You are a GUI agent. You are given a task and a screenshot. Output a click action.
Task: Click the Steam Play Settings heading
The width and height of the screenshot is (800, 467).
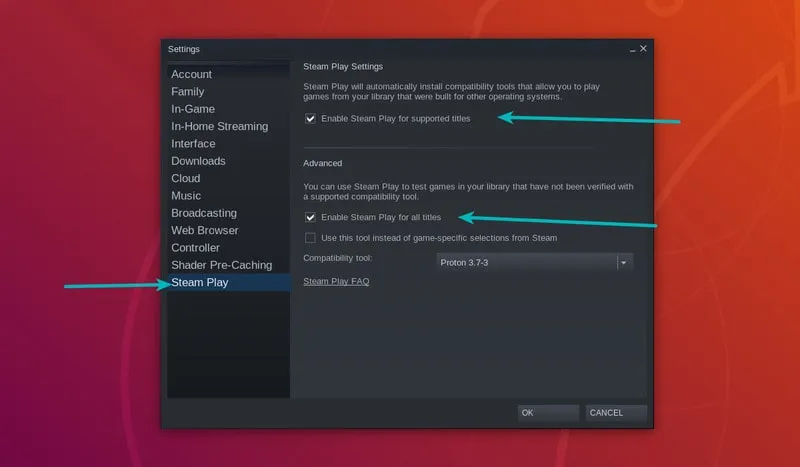pyautogui.click(x=343, y=66)
